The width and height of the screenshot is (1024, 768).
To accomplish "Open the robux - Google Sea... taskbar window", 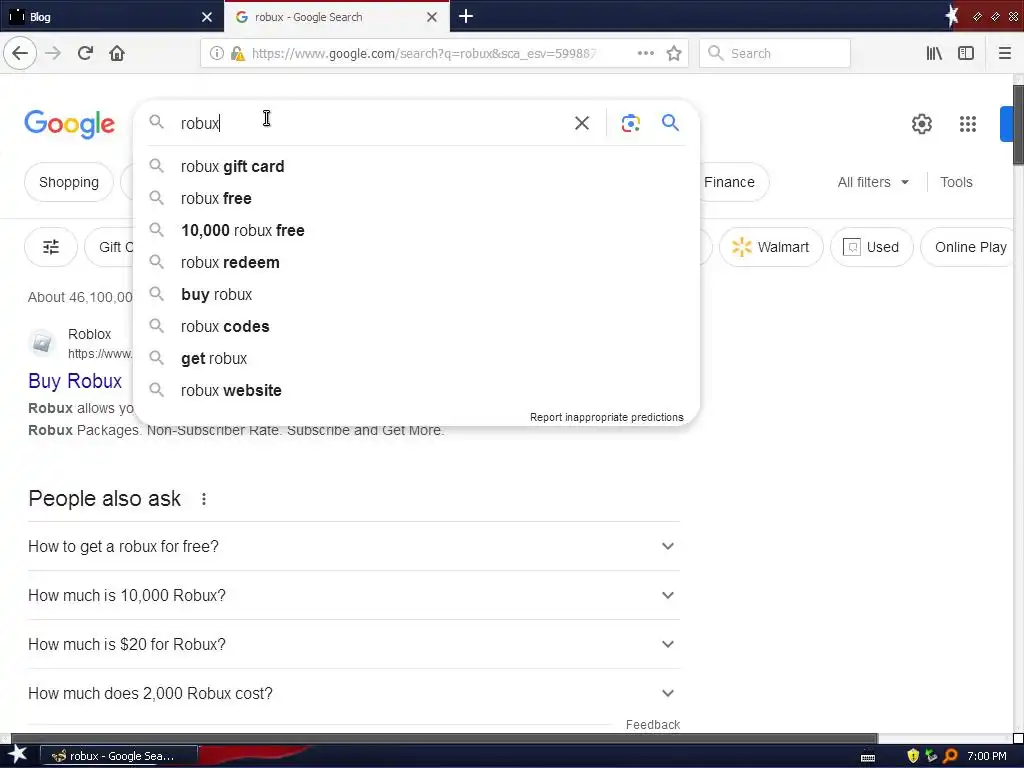I will [119, 756].
